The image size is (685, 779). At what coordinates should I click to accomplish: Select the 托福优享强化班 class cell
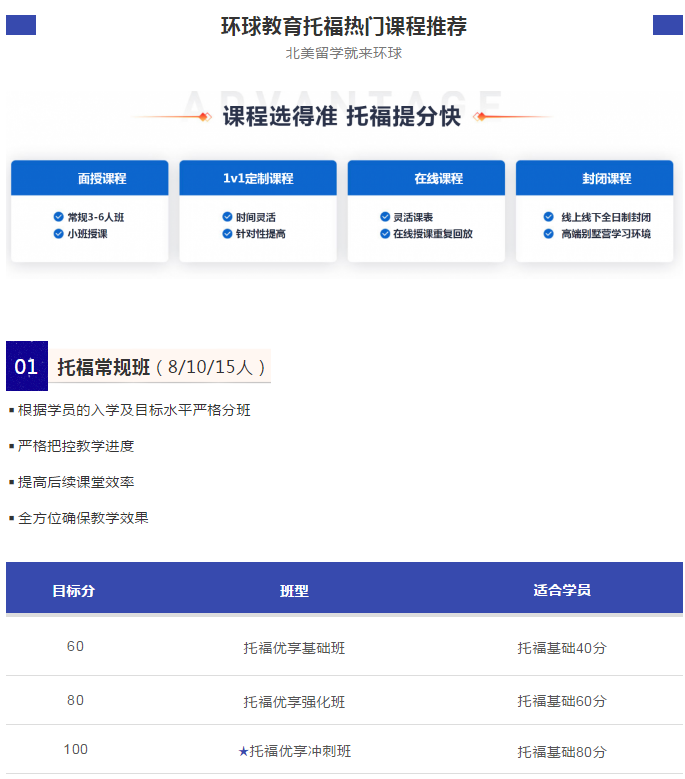pyautogui.click(x=294, y=701)
